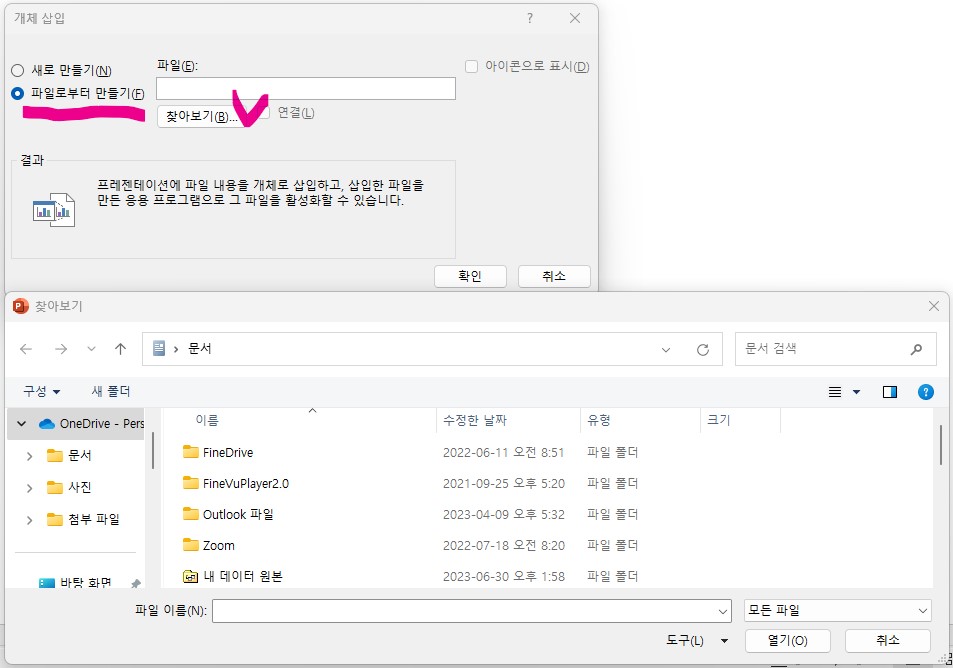Viewport: 953px width, 668px height.
Task: Click the 문서 검색 search magnifier icon
Action: 916,348
